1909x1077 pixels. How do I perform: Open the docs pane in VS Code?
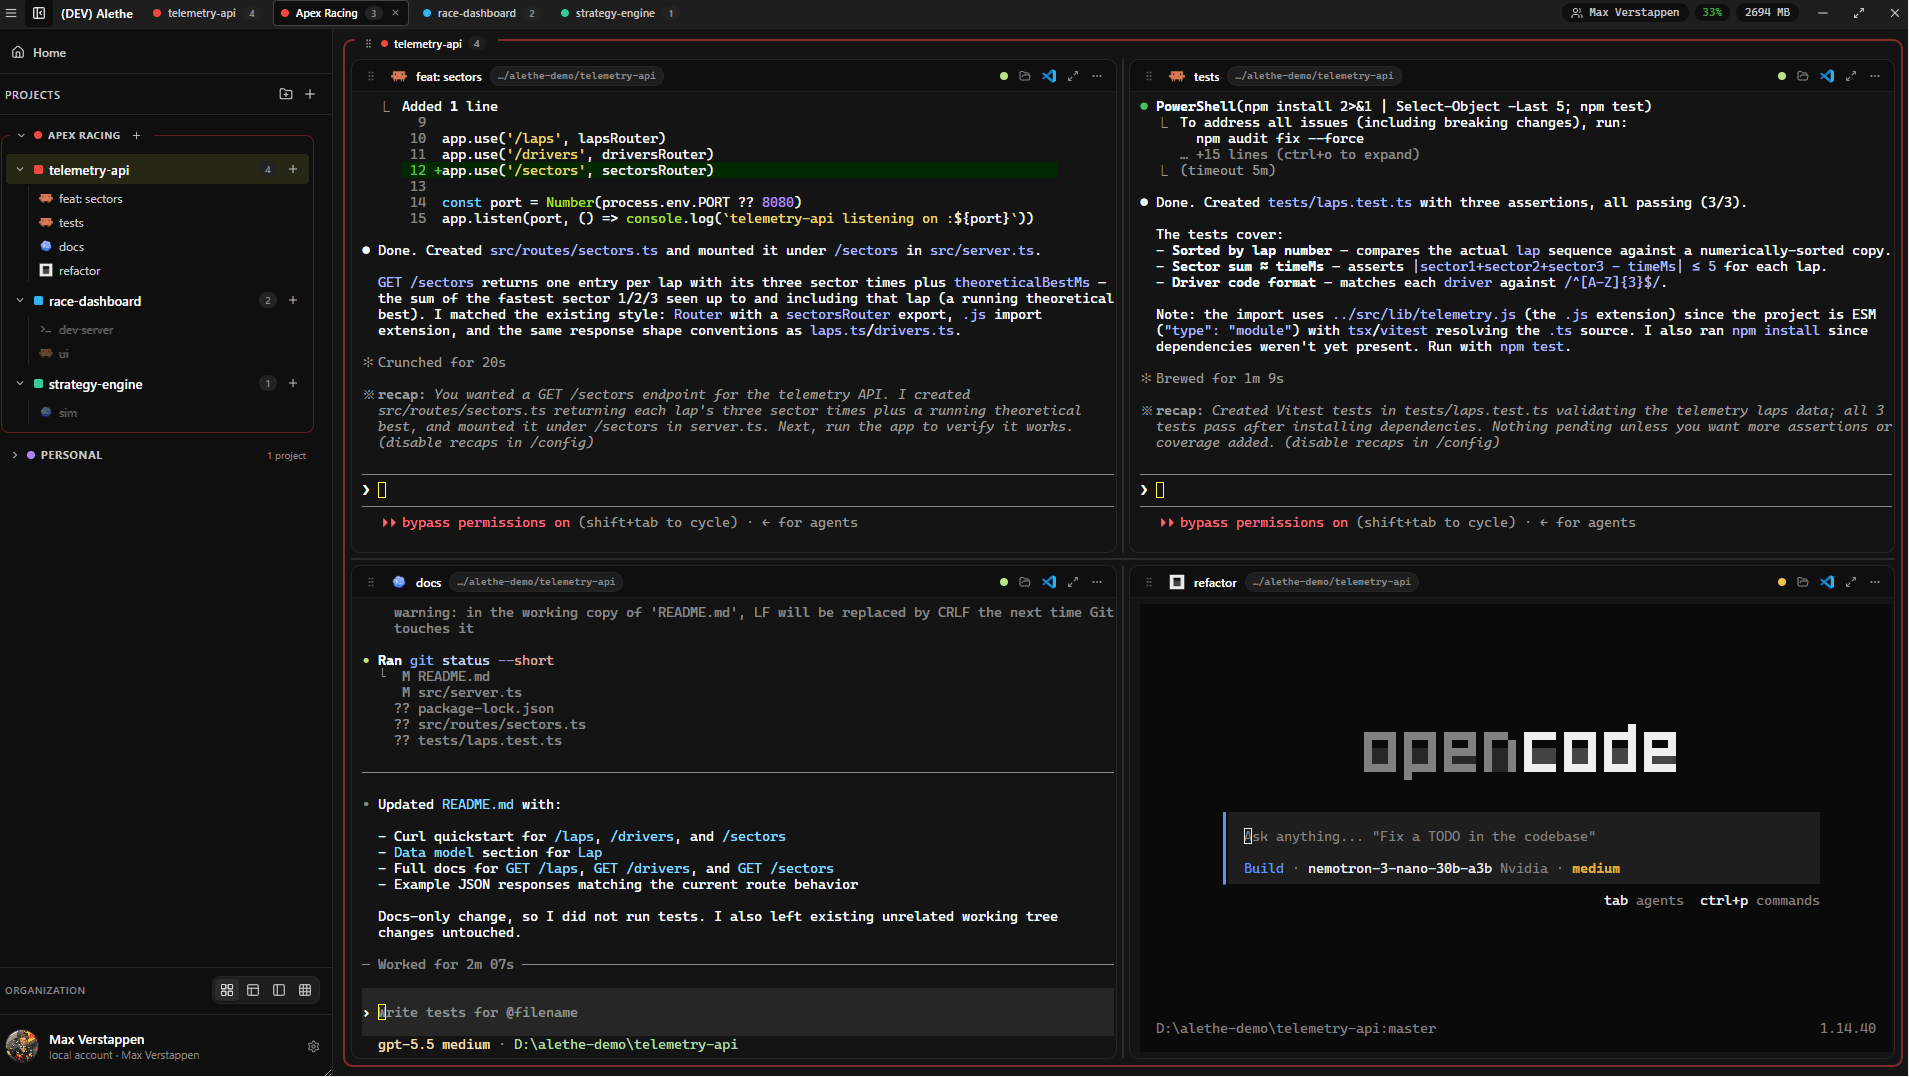(x=1049, y=582)
